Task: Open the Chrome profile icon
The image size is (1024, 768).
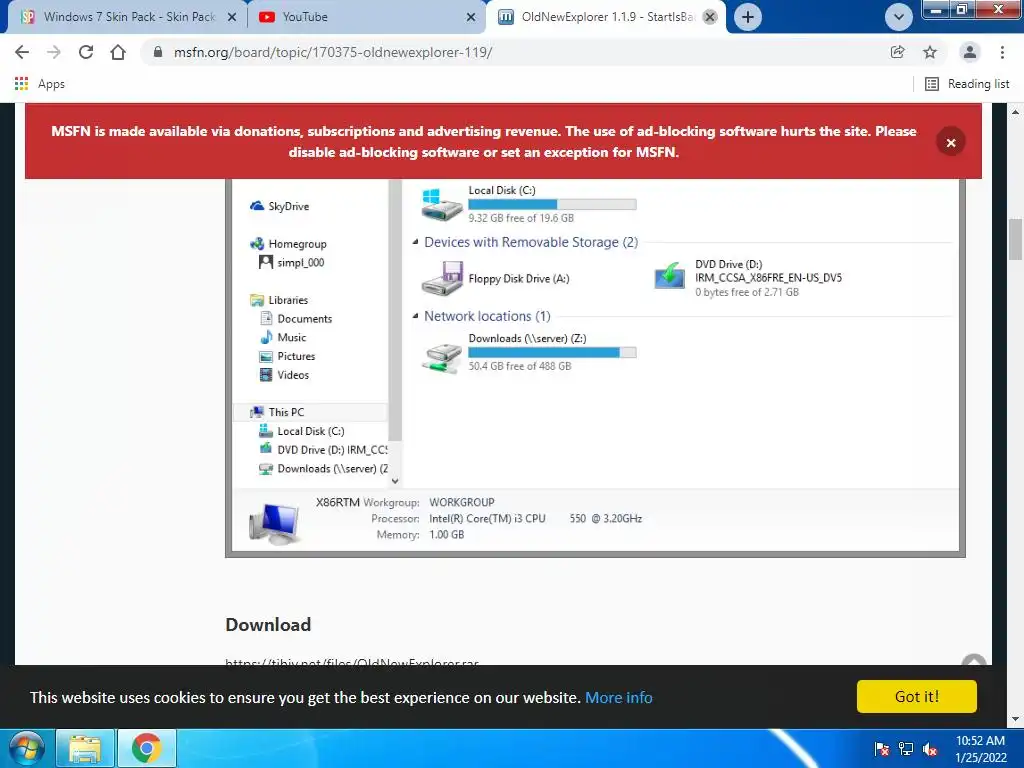Action: [970, 52]
